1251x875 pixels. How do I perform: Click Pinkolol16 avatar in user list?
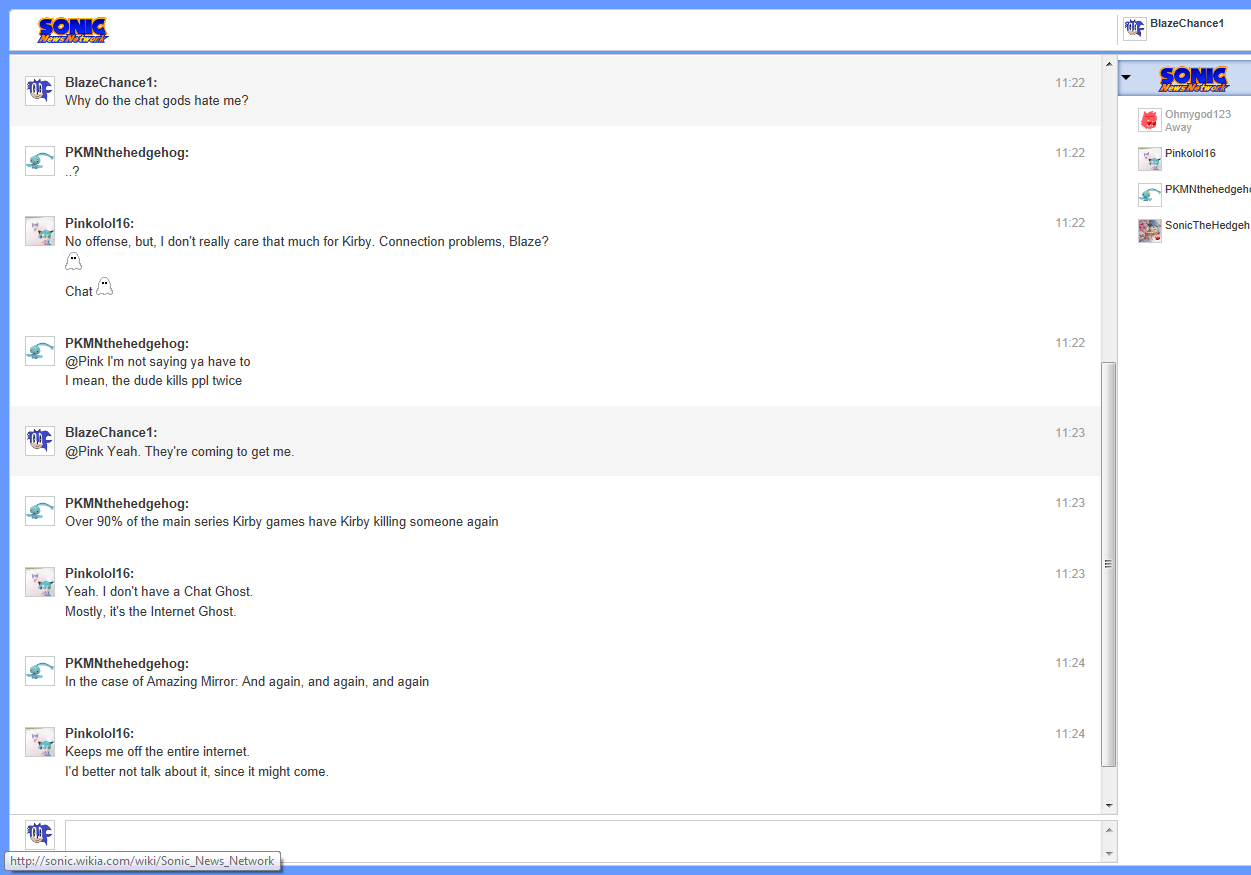point(1149,159)
